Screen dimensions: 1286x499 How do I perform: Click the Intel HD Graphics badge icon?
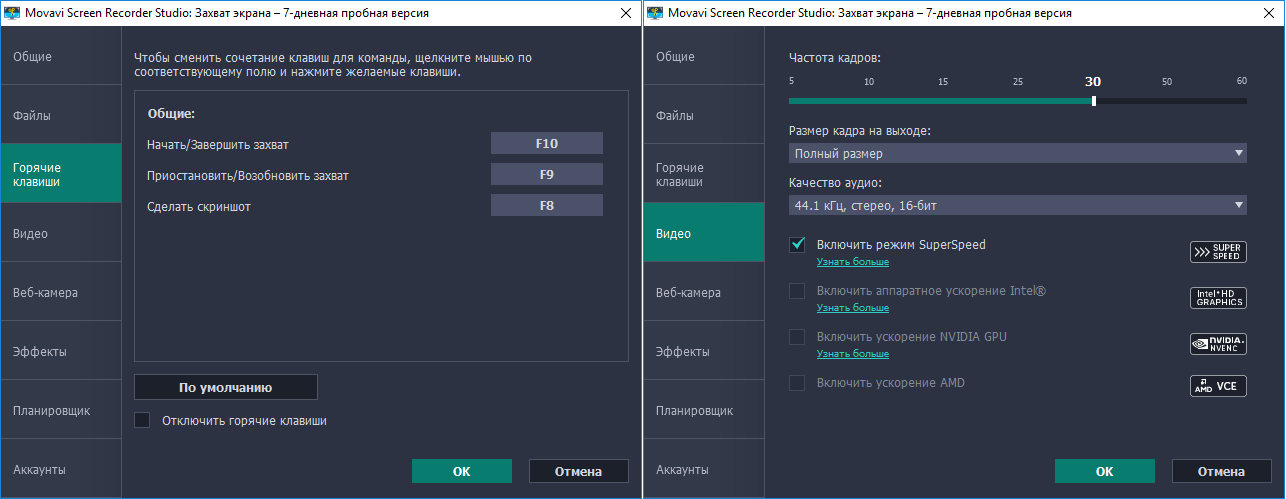(1218, 298)
